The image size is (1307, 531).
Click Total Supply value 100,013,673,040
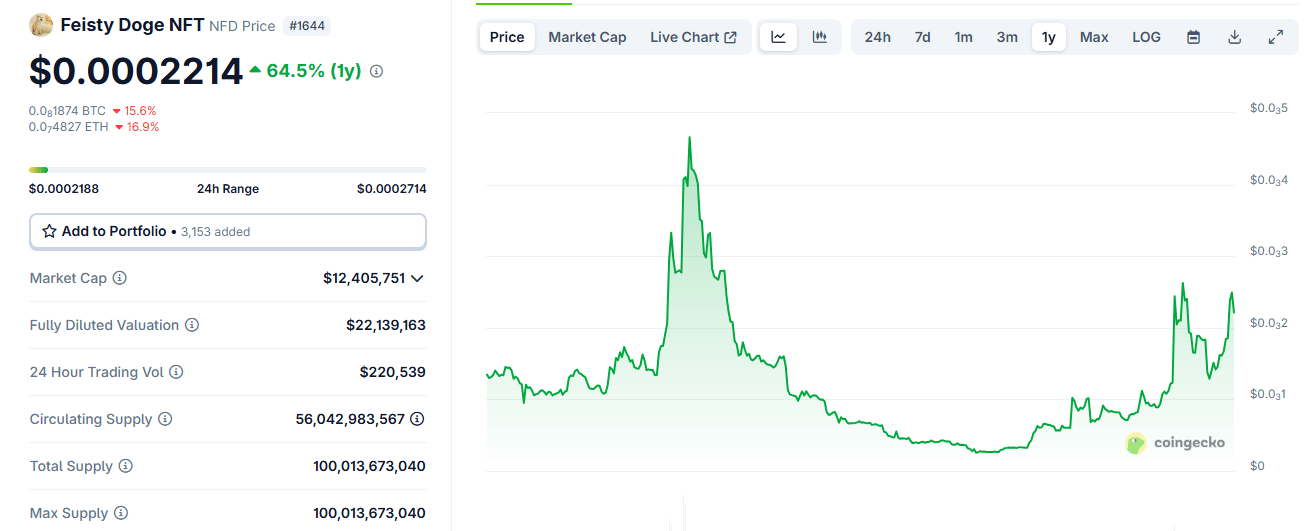(369, 466)
